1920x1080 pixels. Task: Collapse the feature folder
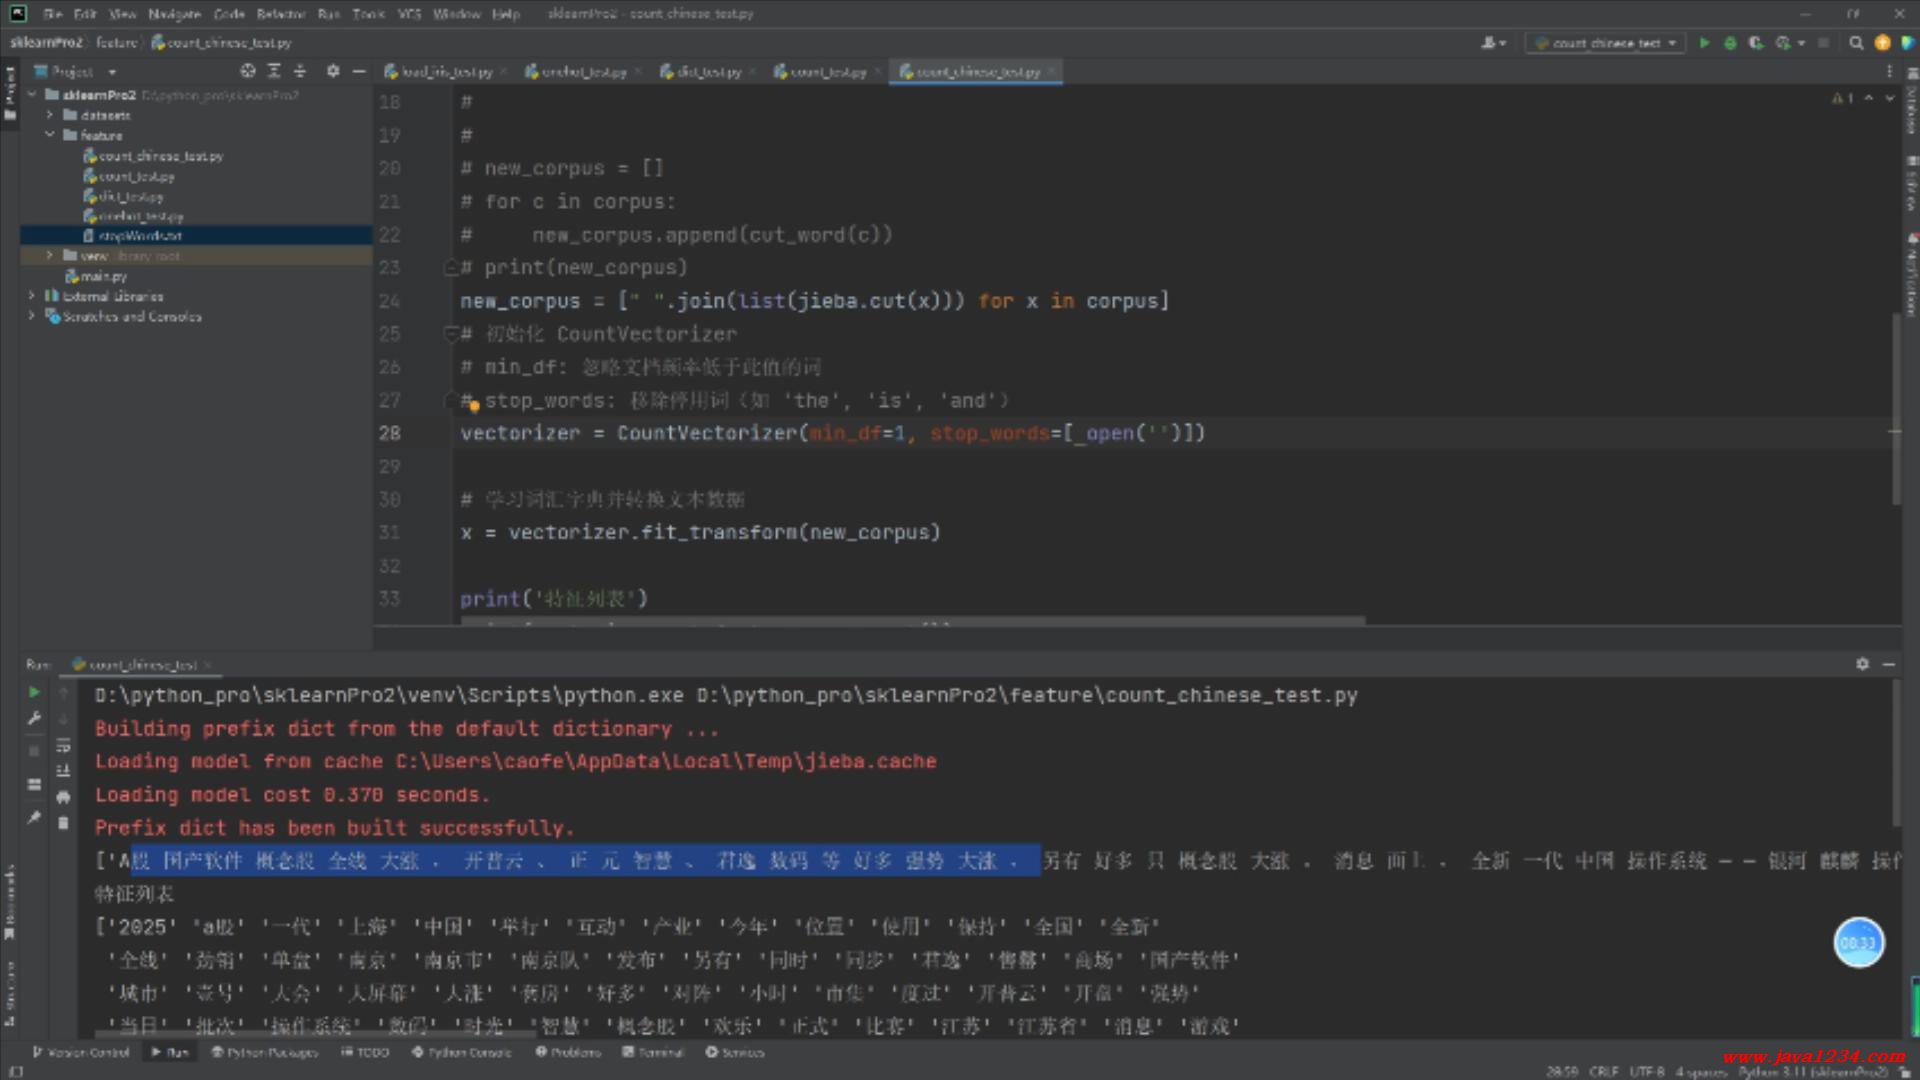[49, 135]
